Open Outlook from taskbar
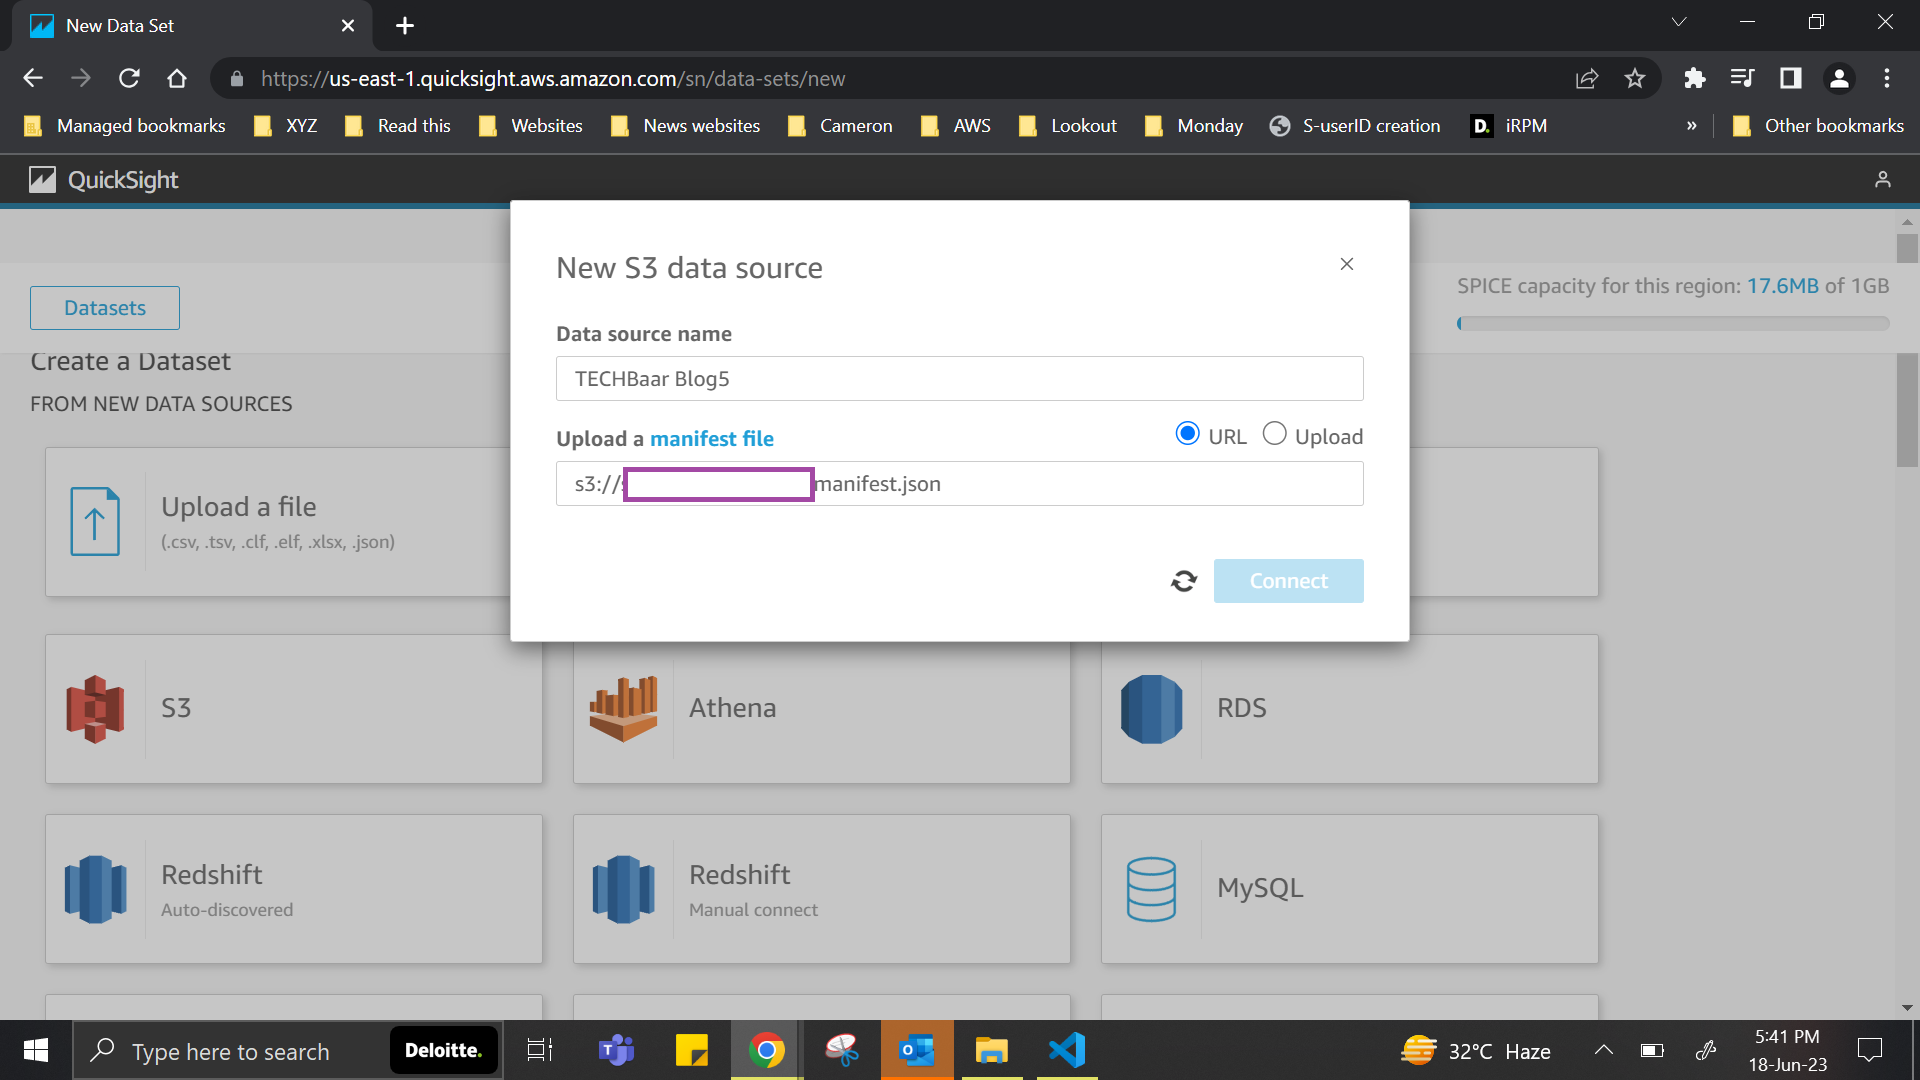This screenshot has height=1080, width=1920. [917, 1051]
